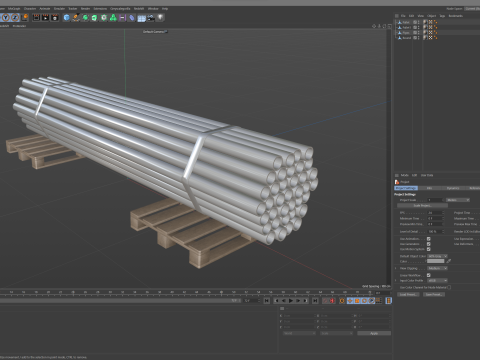Click the coordinate system toggle icon

[x=25, y=17]
